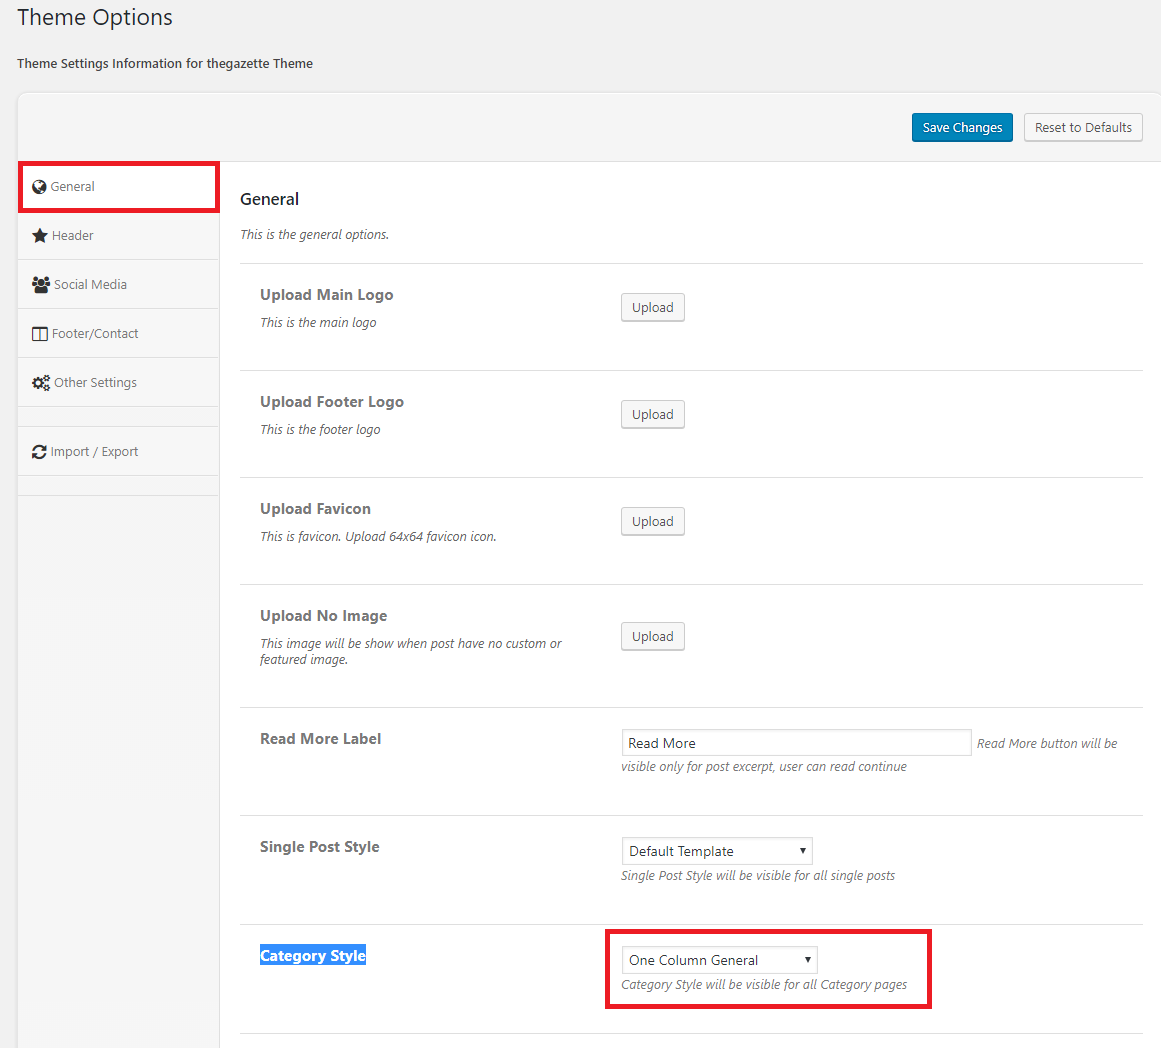The width and height of the screenshot is (1161, 1048).
Task: Click Upload for the footer logo
Action: coord(652,415)
